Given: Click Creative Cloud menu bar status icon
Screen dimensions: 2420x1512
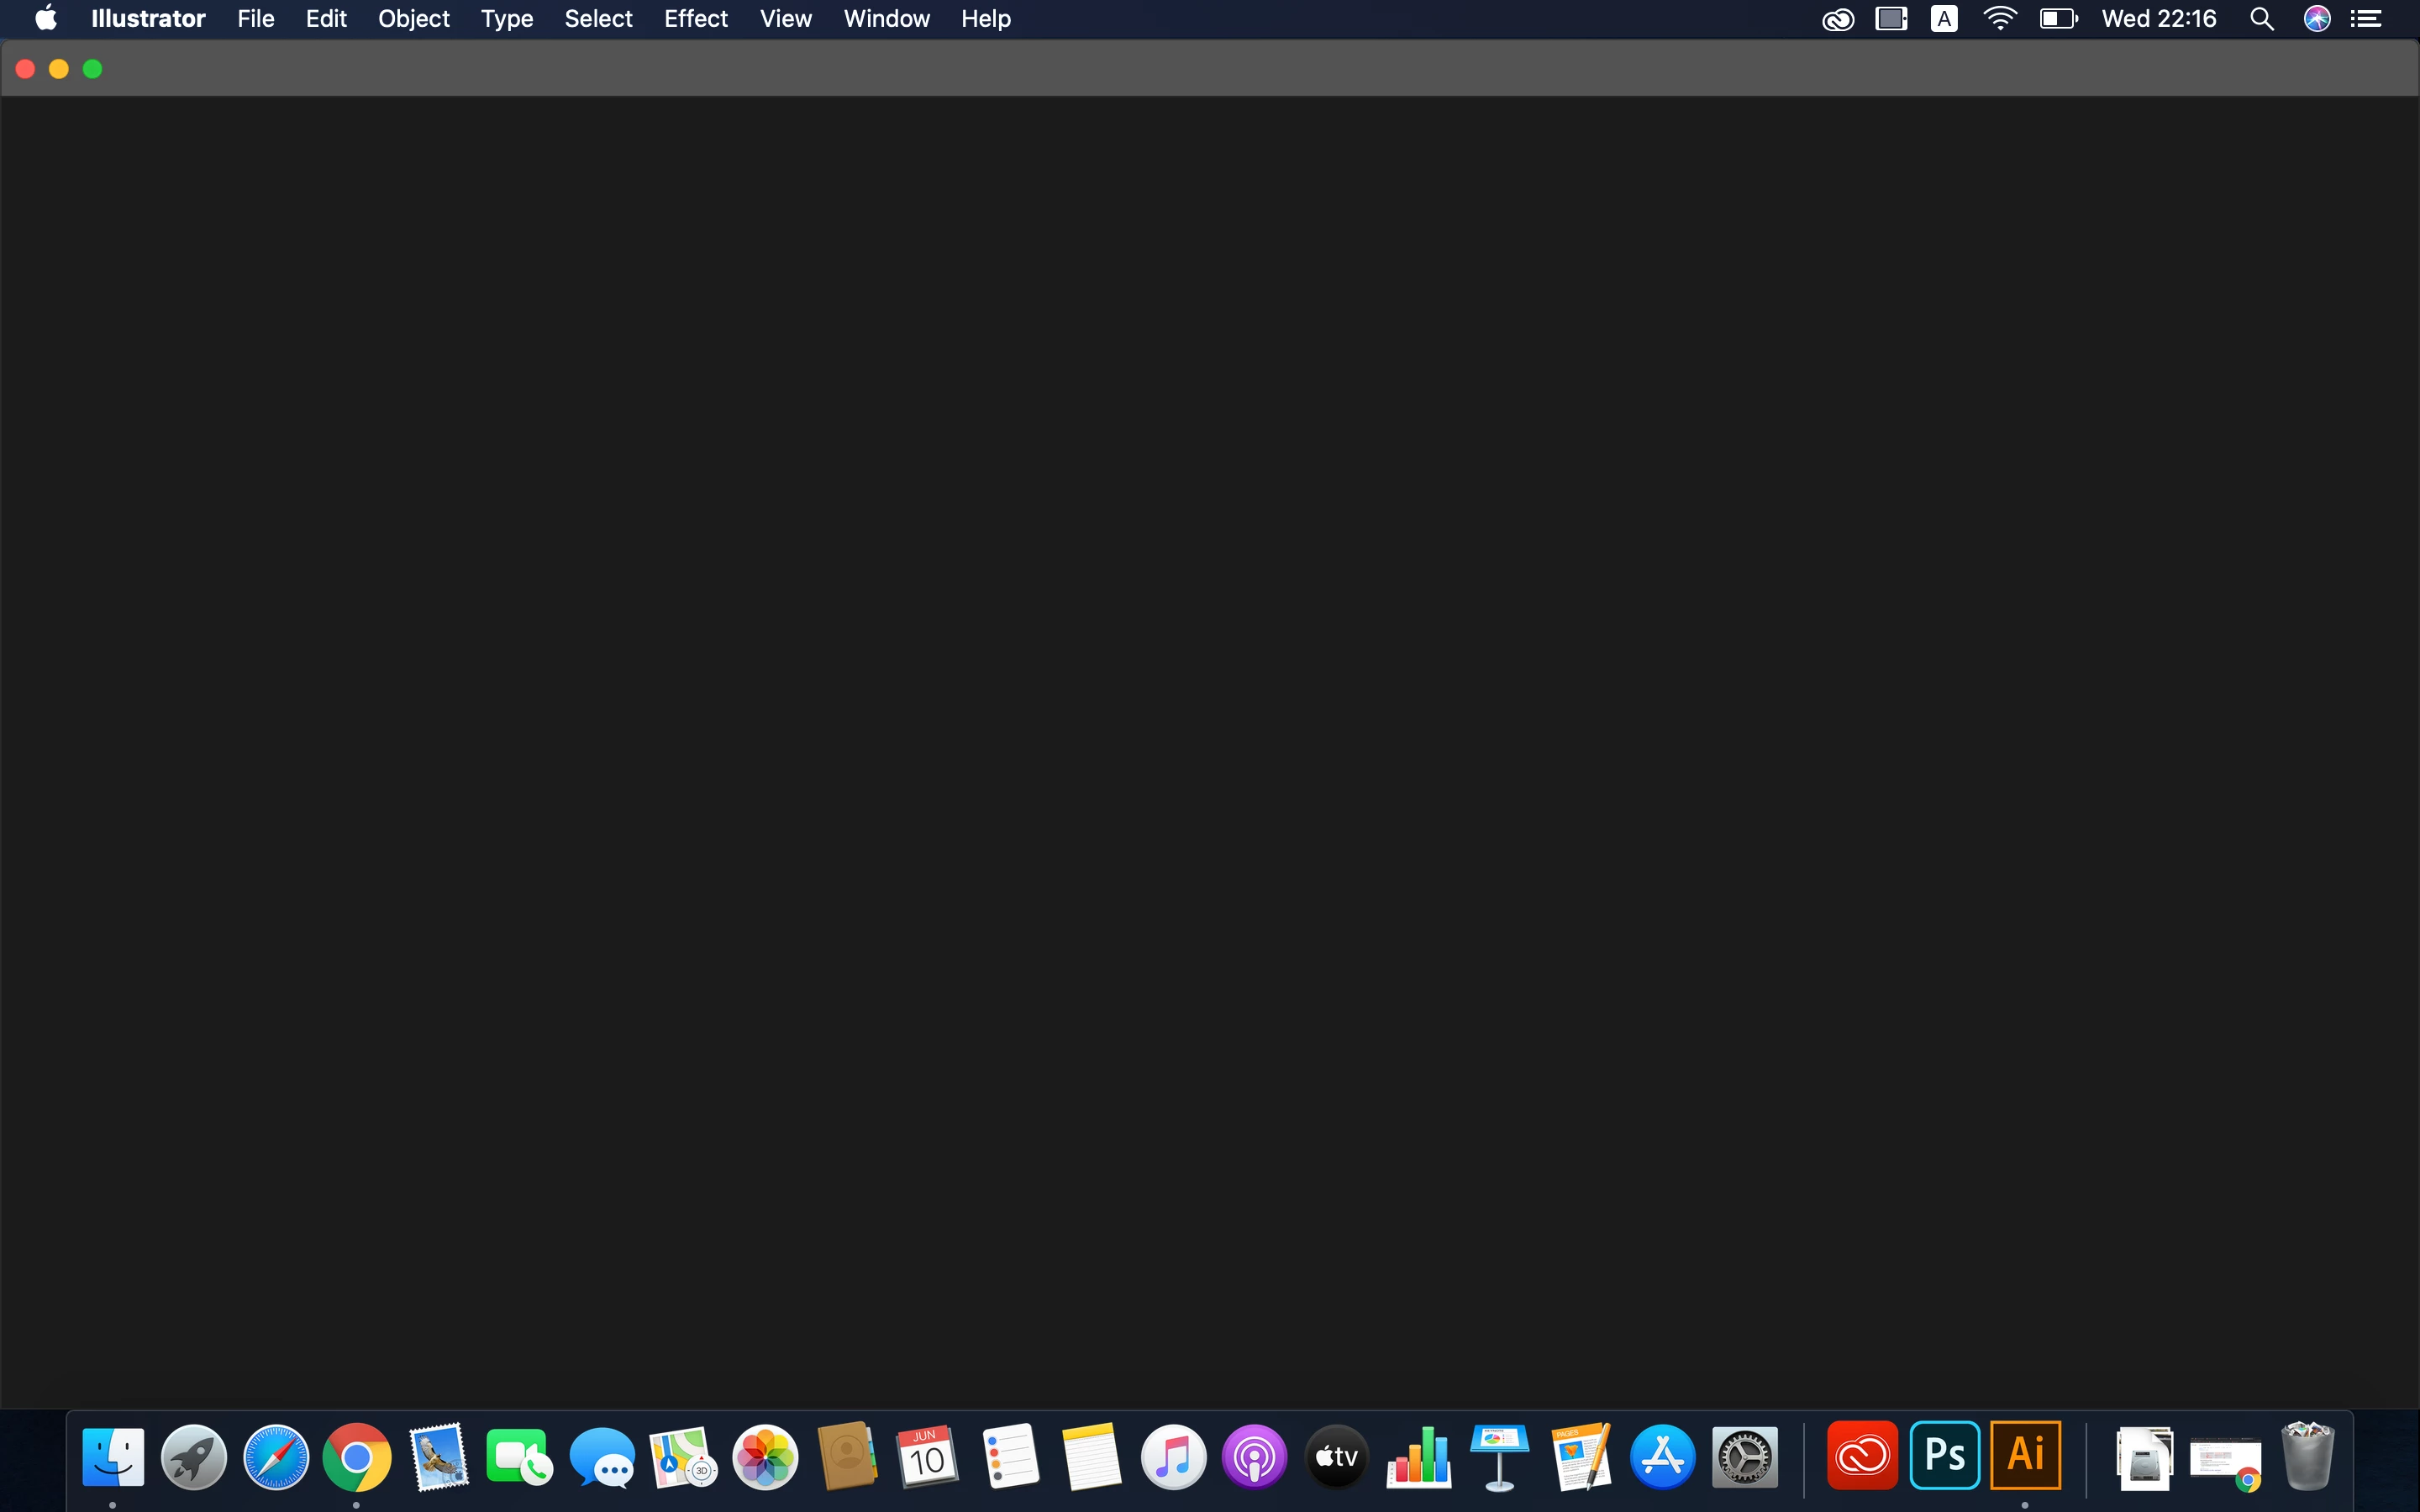Looking at the screenshot, I should pos(1838,19).
